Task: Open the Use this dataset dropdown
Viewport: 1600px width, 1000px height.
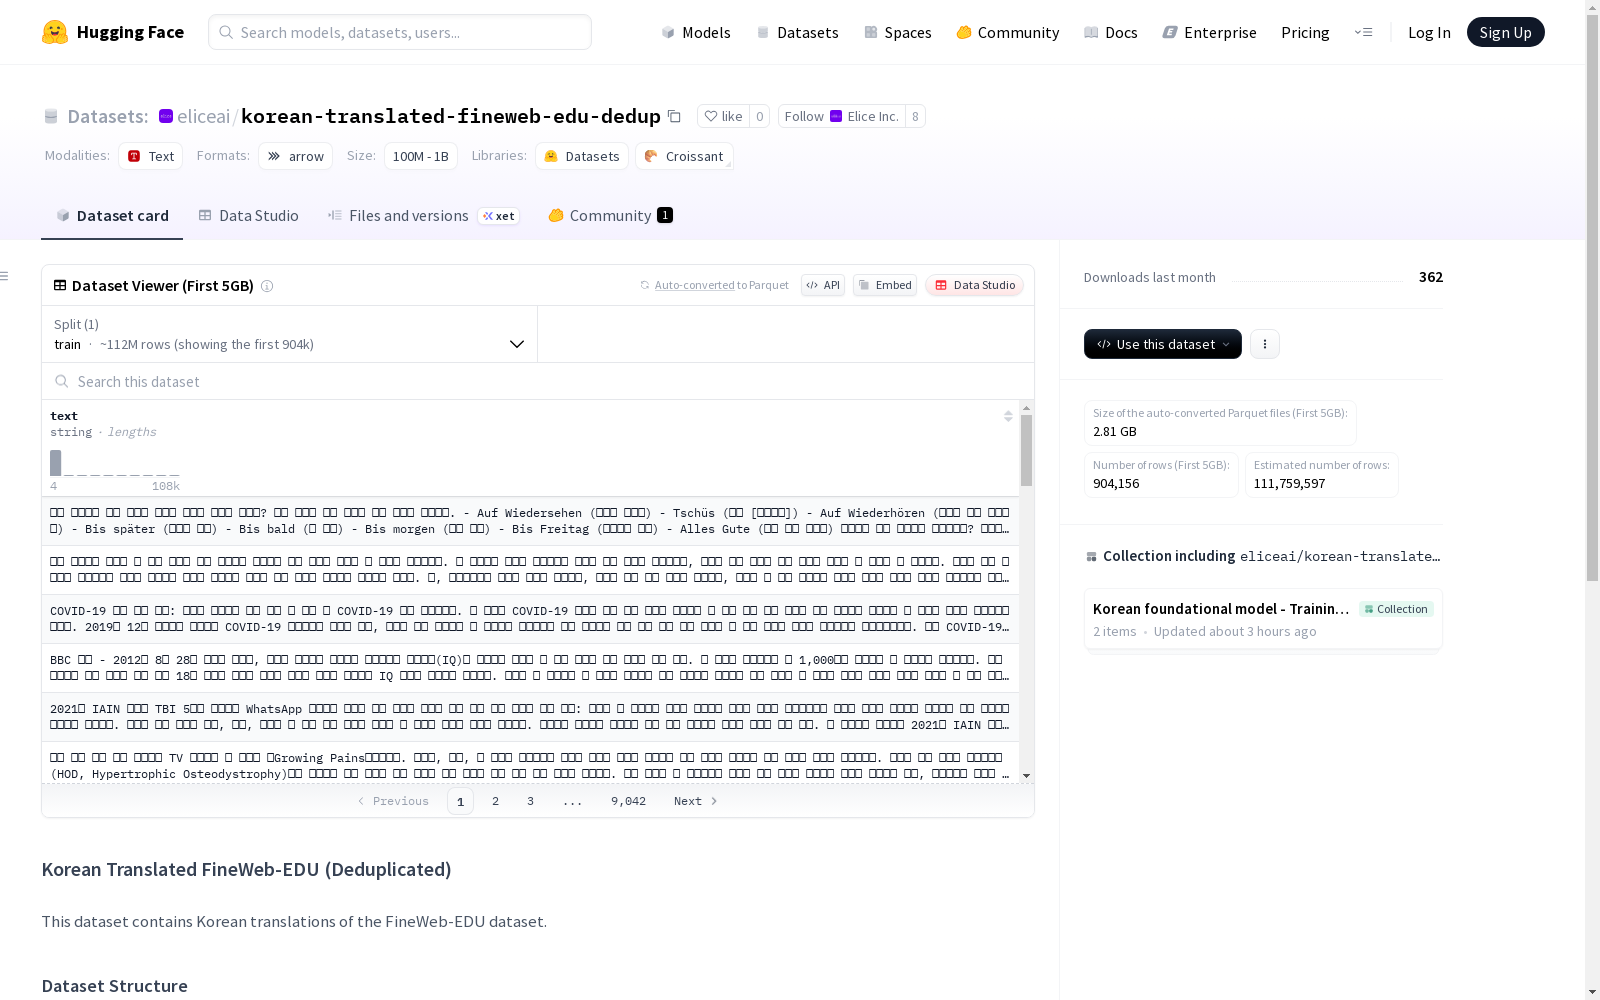Action: 1163,344
